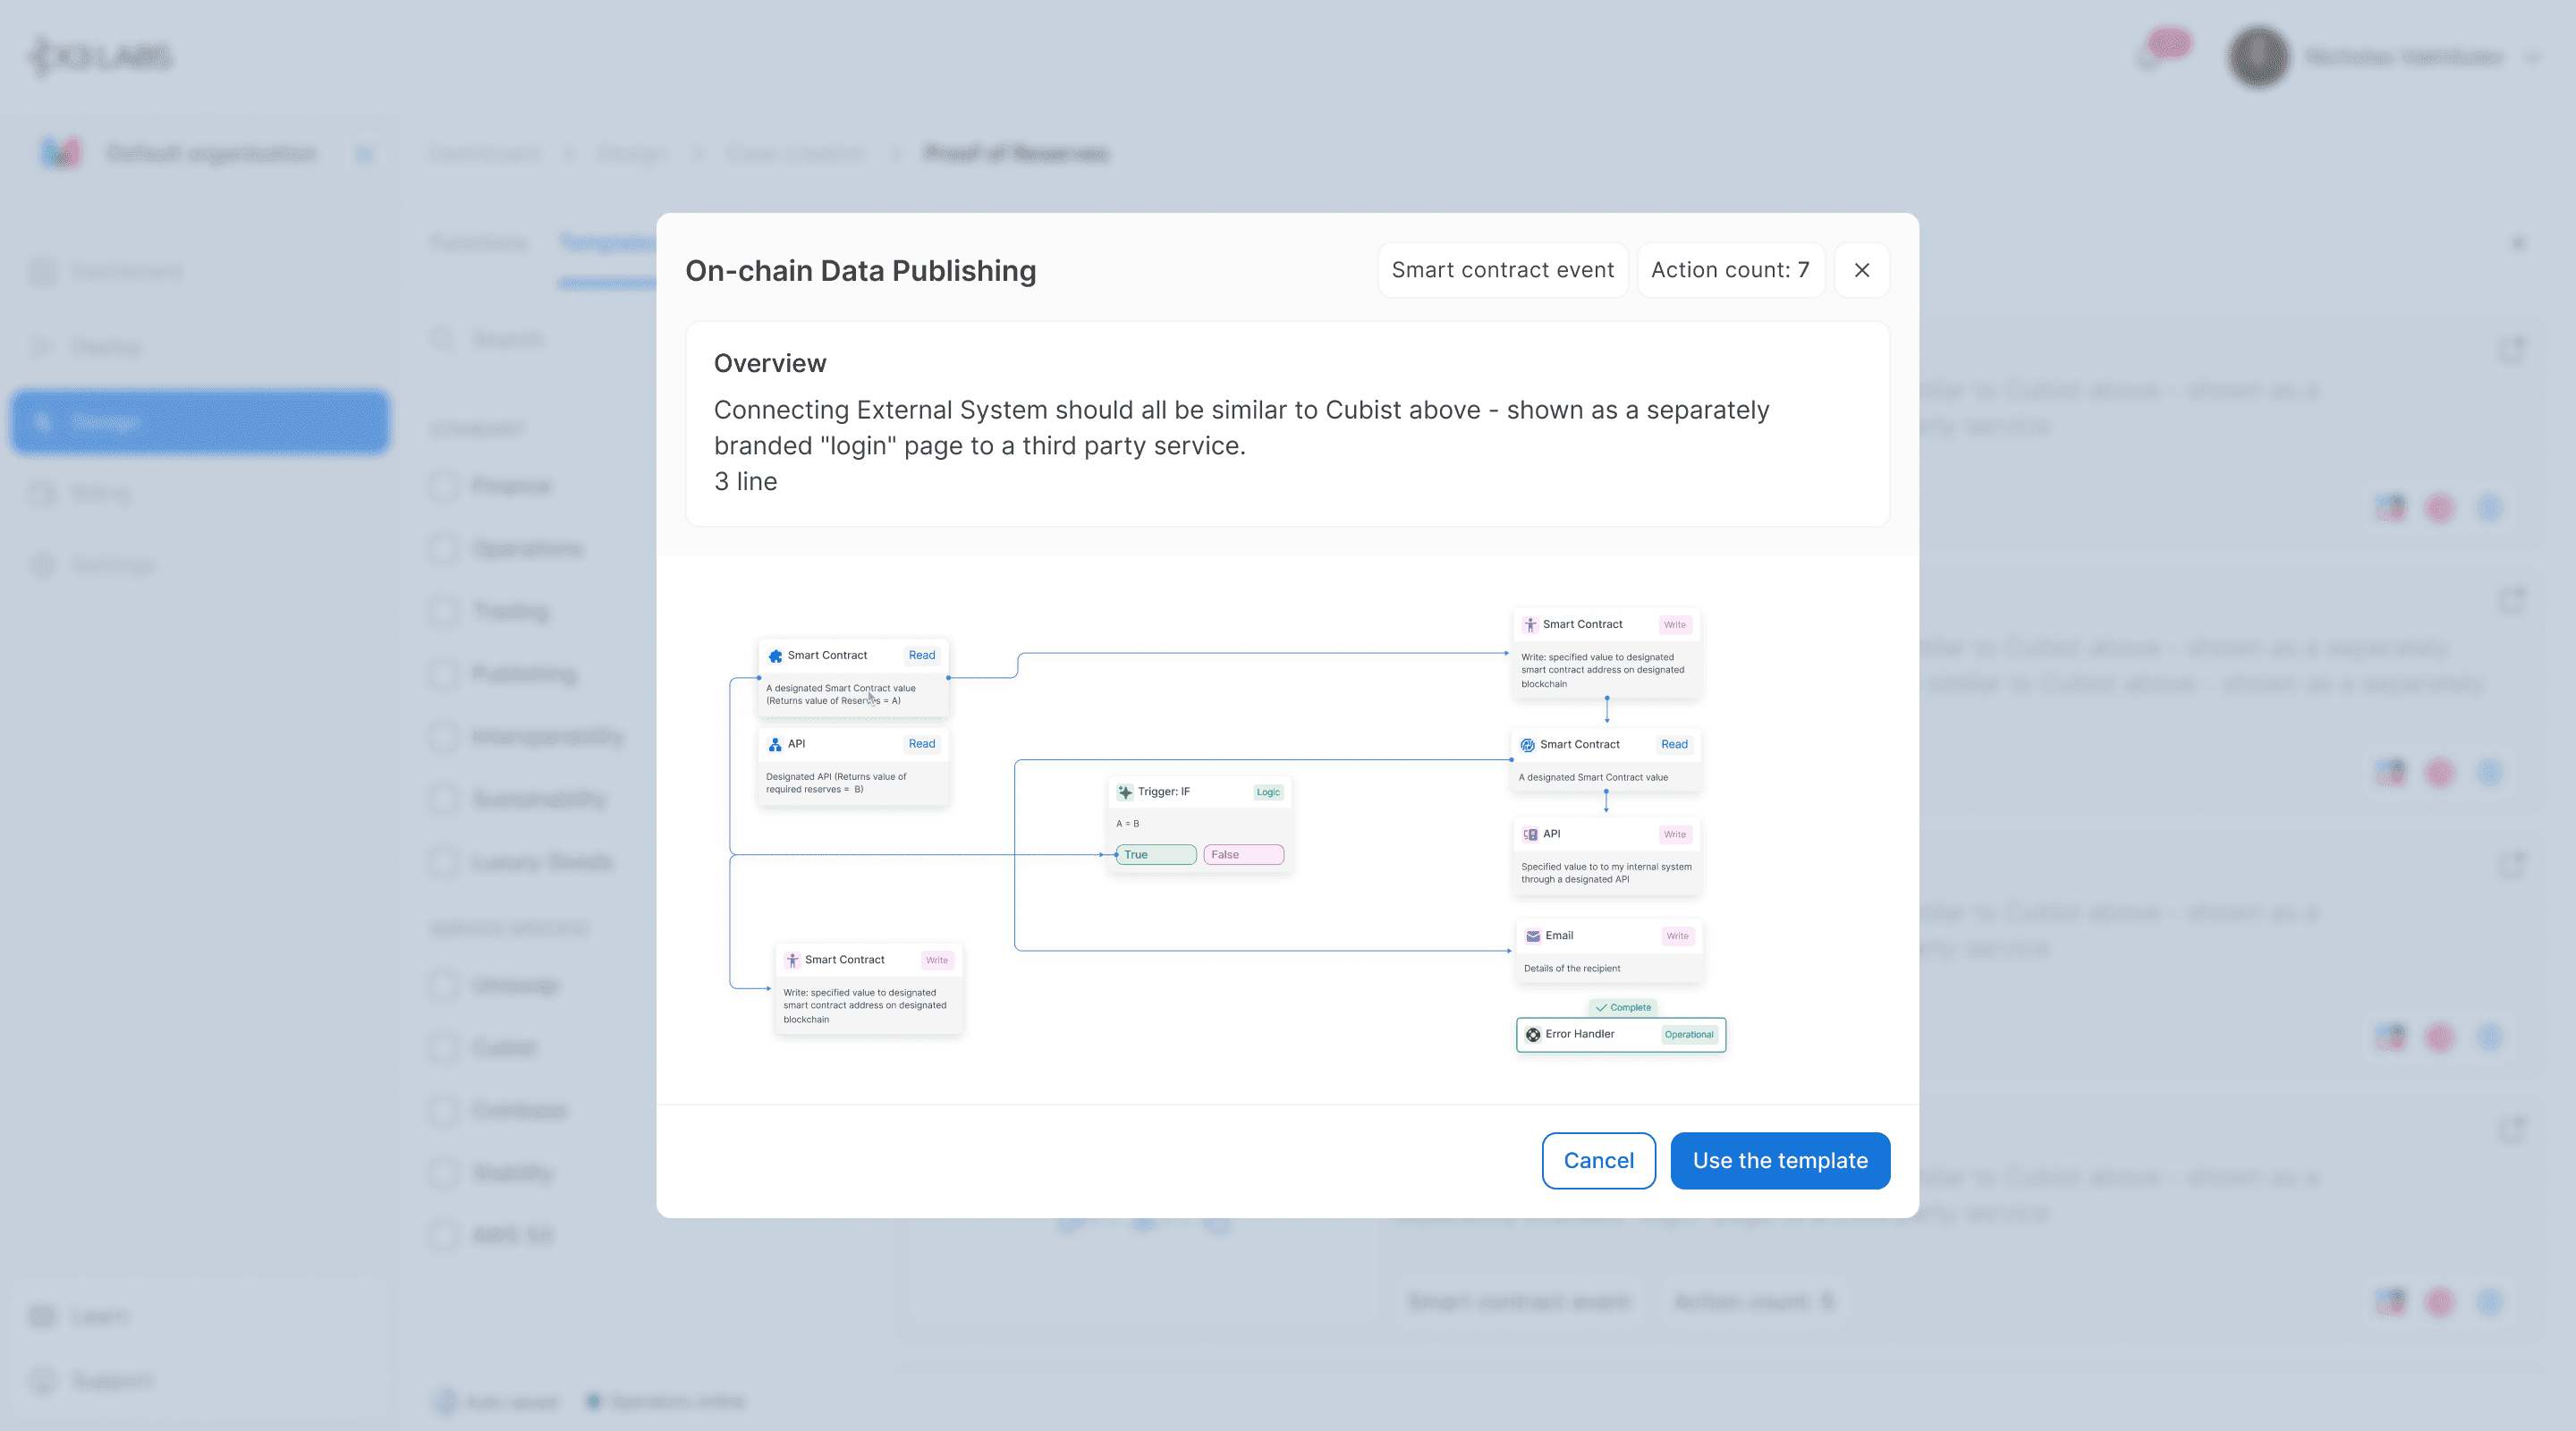Click the "A = B" condition text

pyautogui.click(x=1127, y=824)
